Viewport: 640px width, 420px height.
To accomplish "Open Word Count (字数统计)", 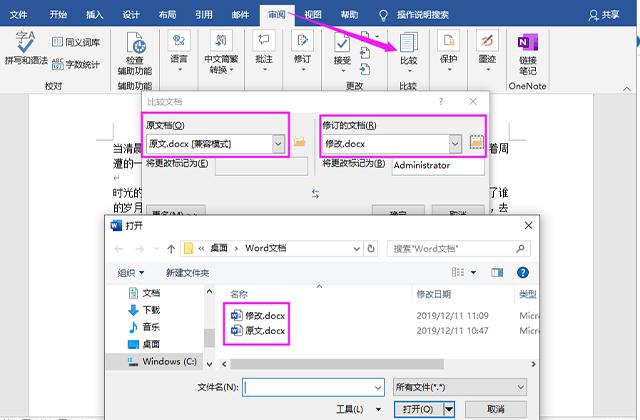I will coord(76,64).
